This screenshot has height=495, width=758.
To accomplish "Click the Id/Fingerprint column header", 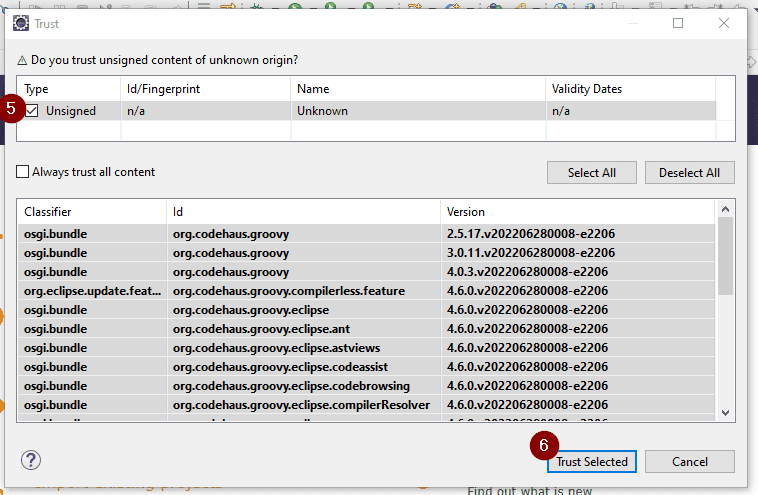I will pos(205,89).
